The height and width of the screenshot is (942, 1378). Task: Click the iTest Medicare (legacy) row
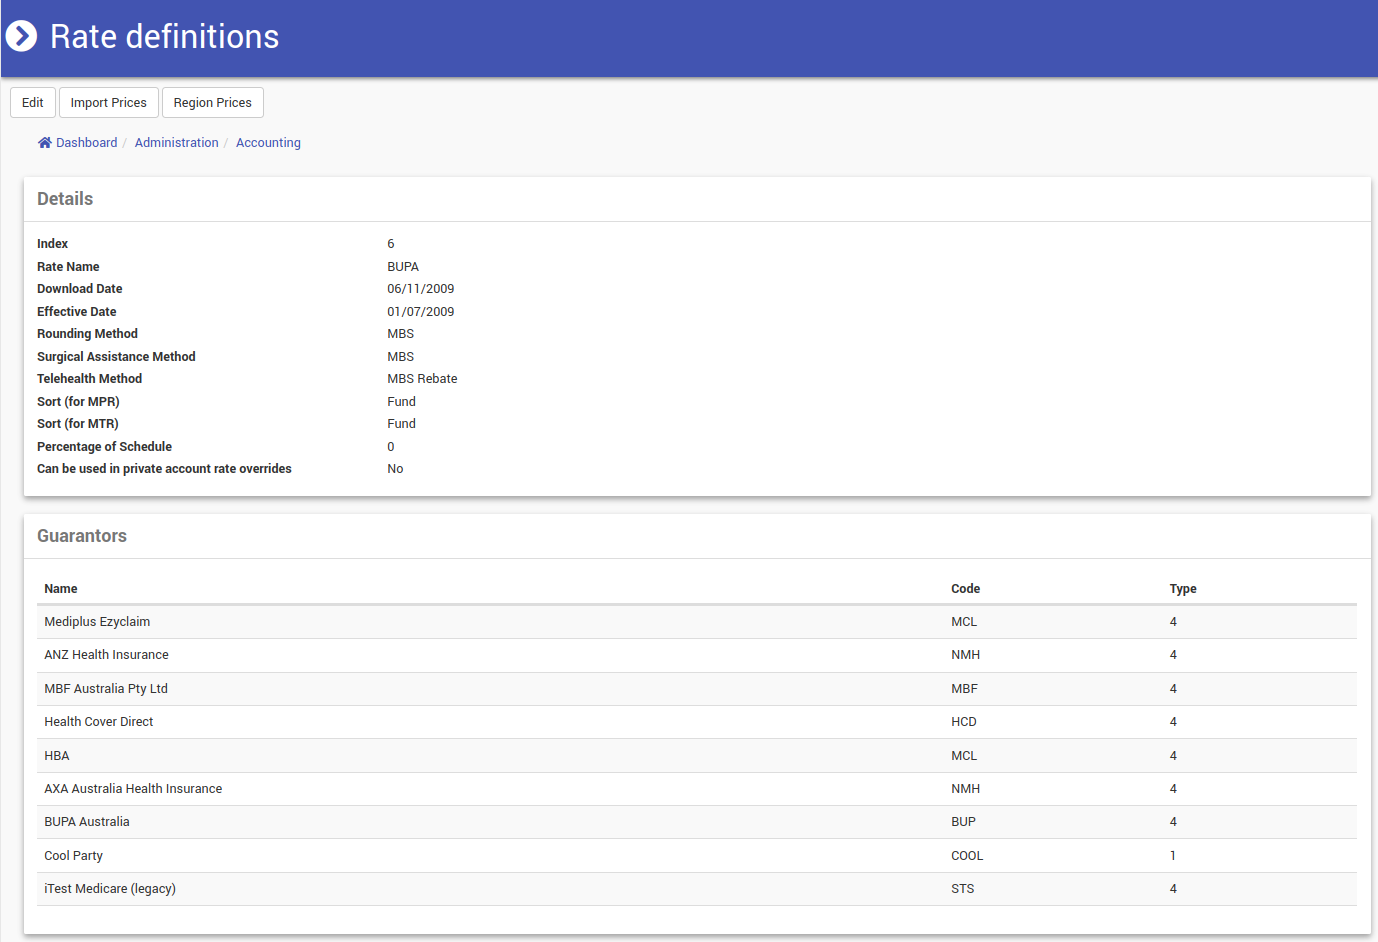pos(697,889)
